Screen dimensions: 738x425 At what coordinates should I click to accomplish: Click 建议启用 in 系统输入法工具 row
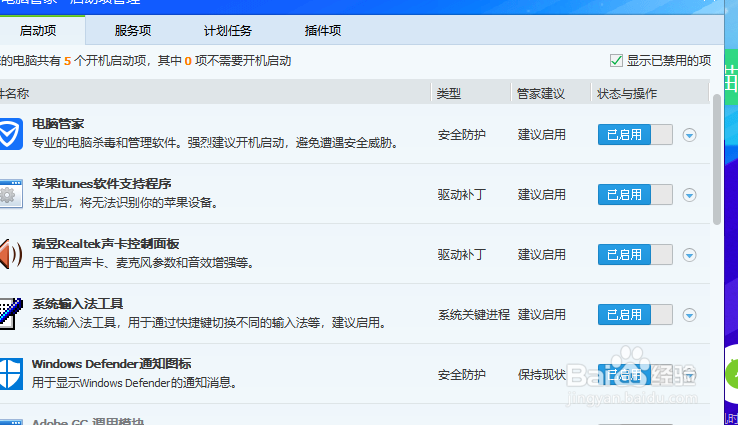tap(542, 314)
